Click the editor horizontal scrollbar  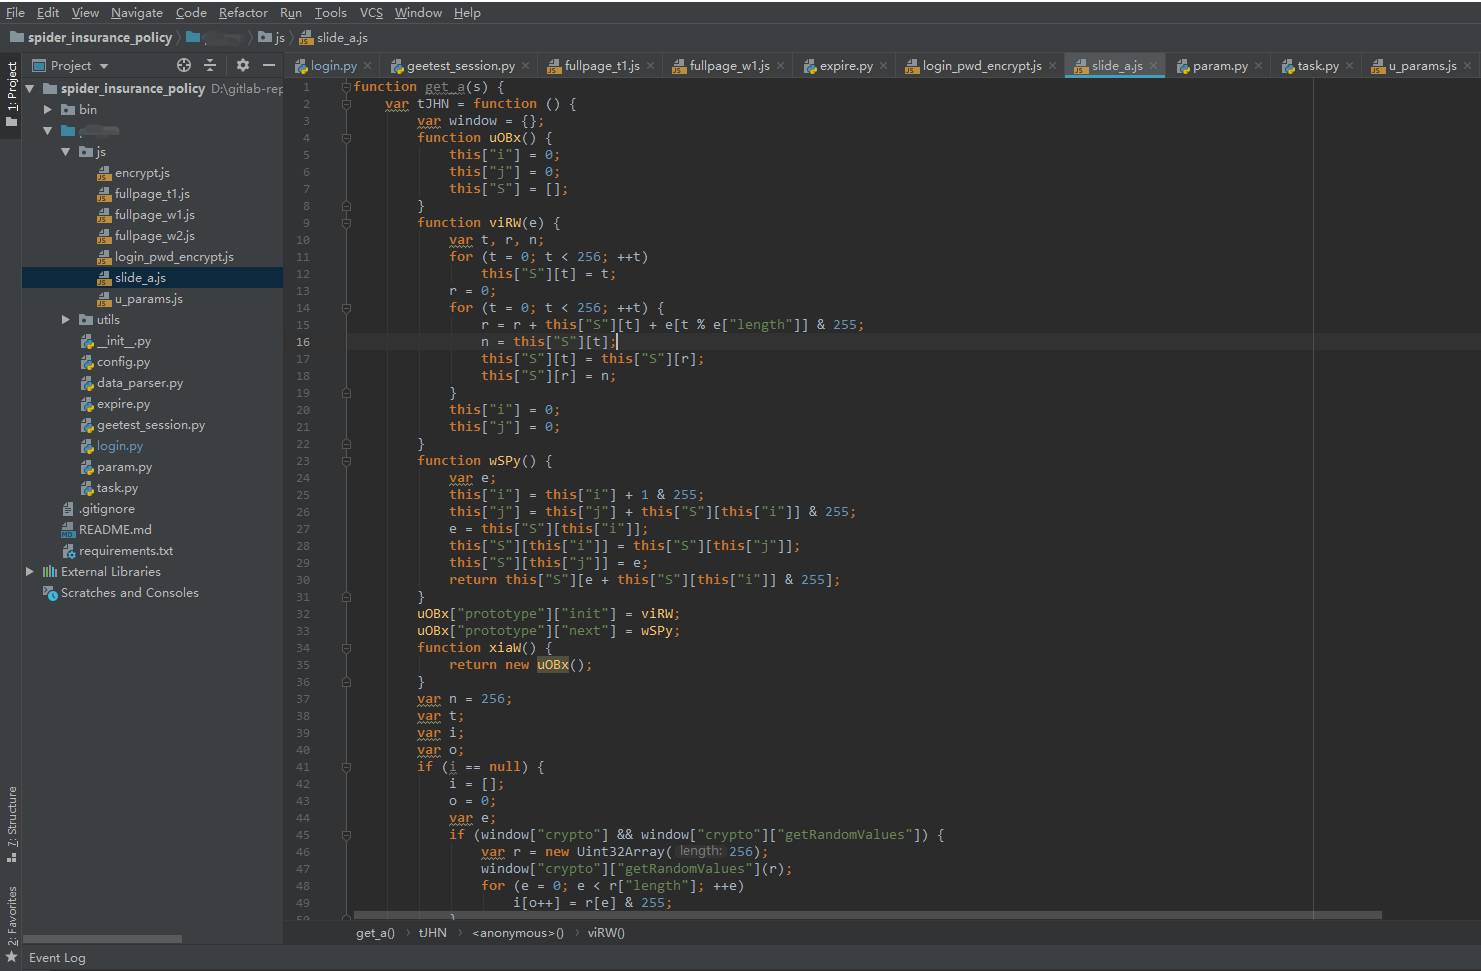tap(868, 915)
